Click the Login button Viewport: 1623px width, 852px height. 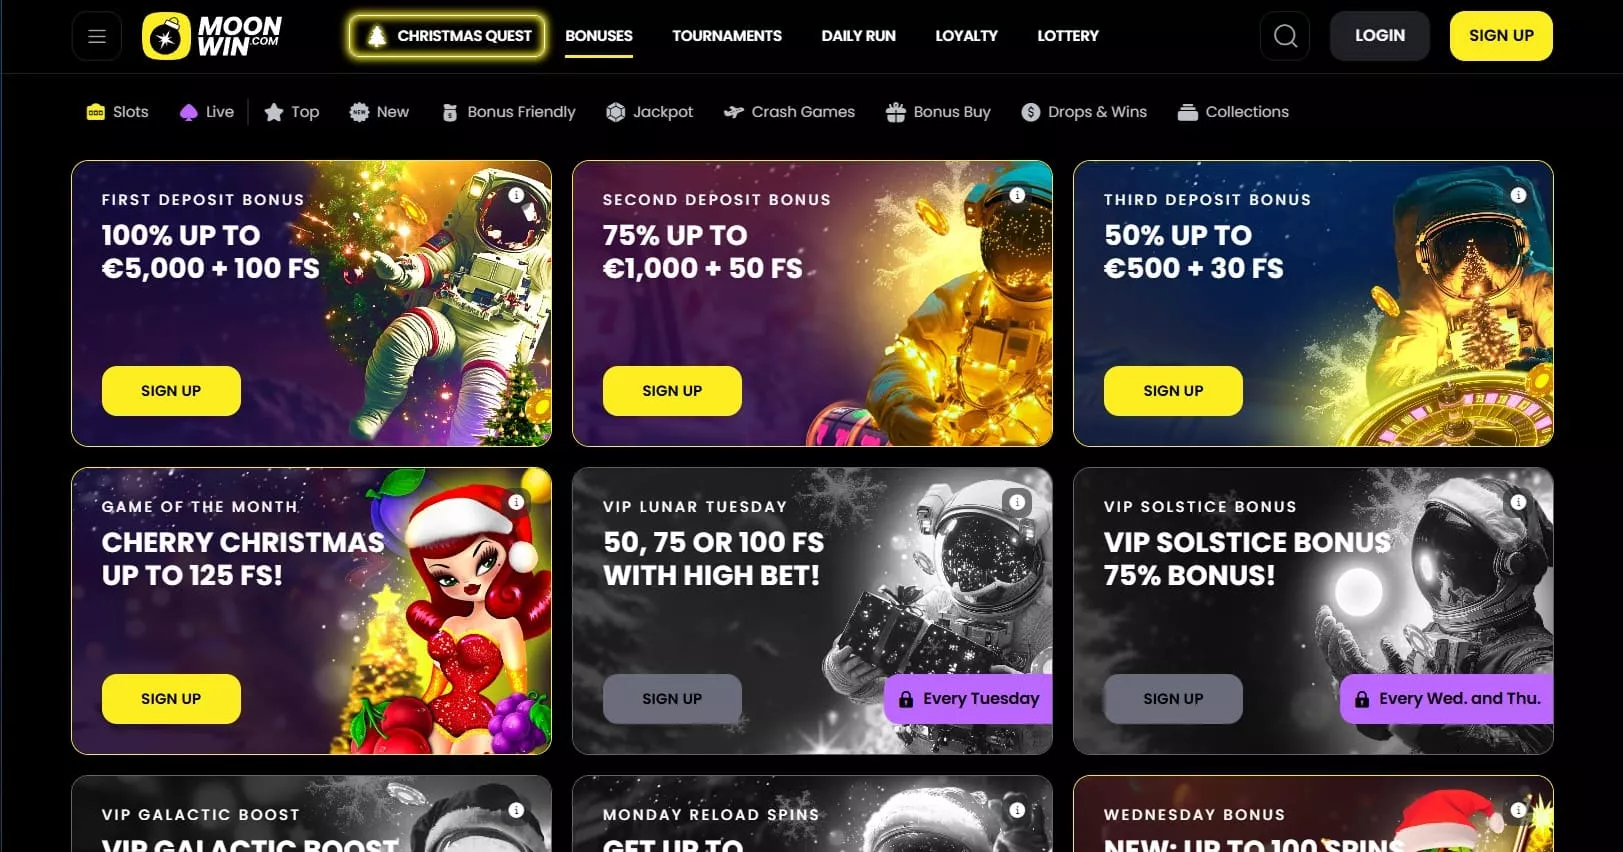click(1380, 36)
